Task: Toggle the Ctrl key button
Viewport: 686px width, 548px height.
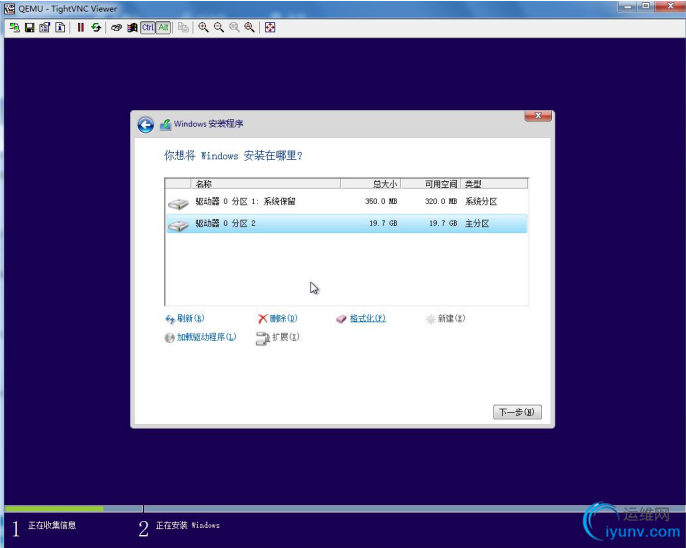Action: 148,28
